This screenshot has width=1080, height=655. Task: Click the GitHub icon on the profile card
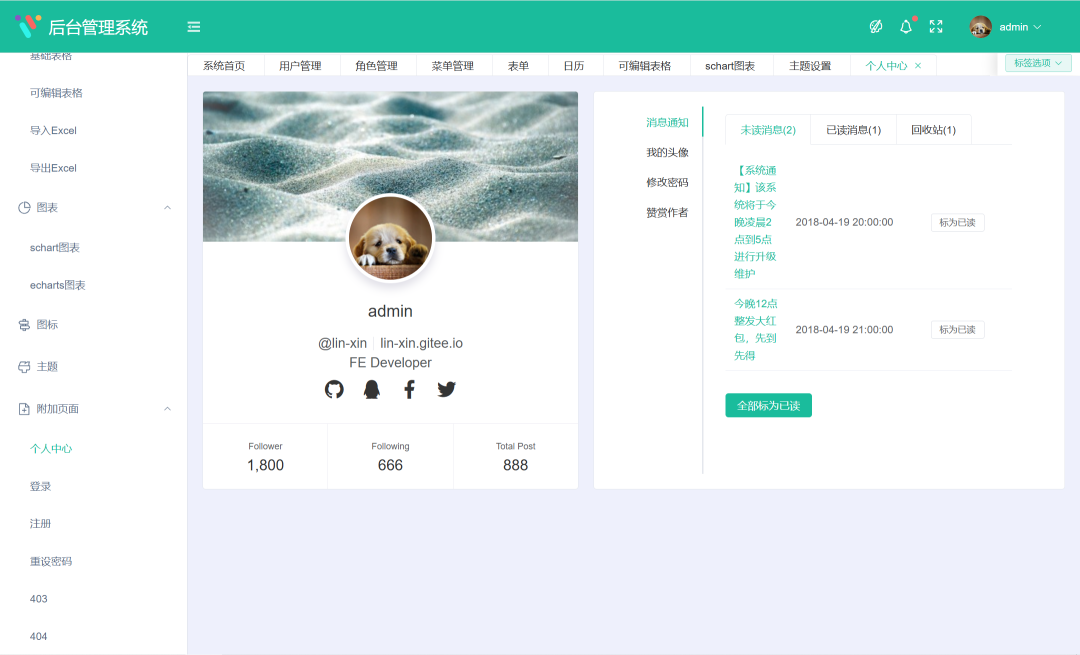point(335,389)
